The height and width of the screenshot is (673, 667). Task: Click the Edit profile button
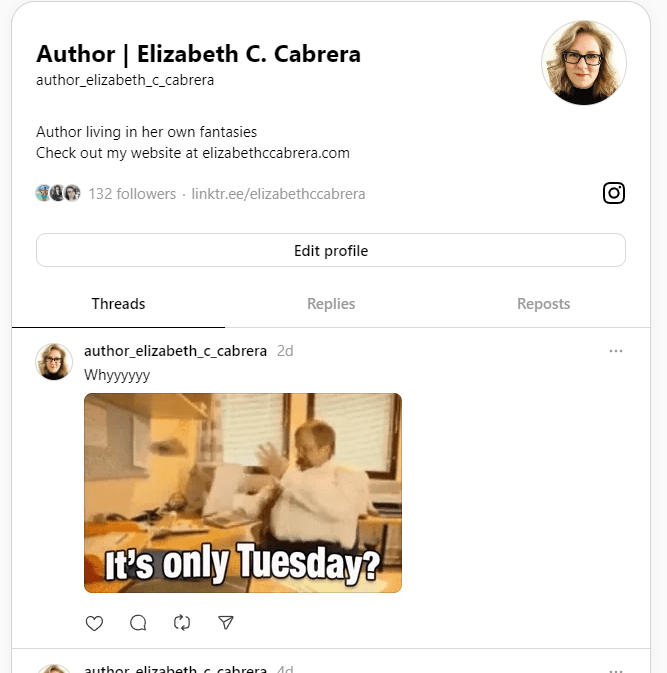[x=331, y=250]
